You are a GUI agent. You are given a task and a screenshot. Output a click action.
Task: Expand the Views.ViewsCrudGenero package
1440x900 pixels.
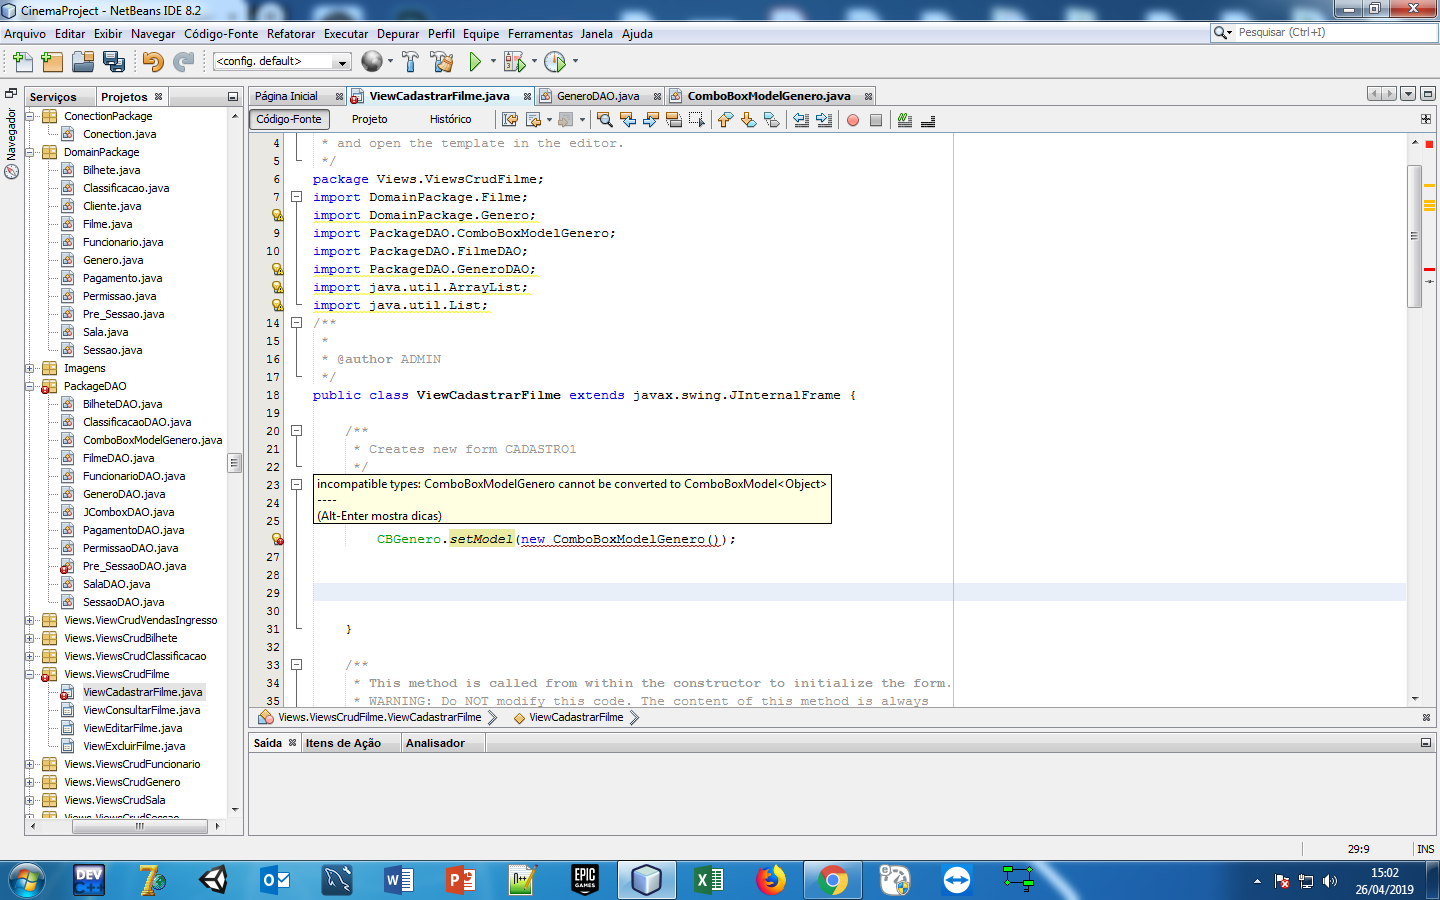pyautogui.click(x=32, y=782)
